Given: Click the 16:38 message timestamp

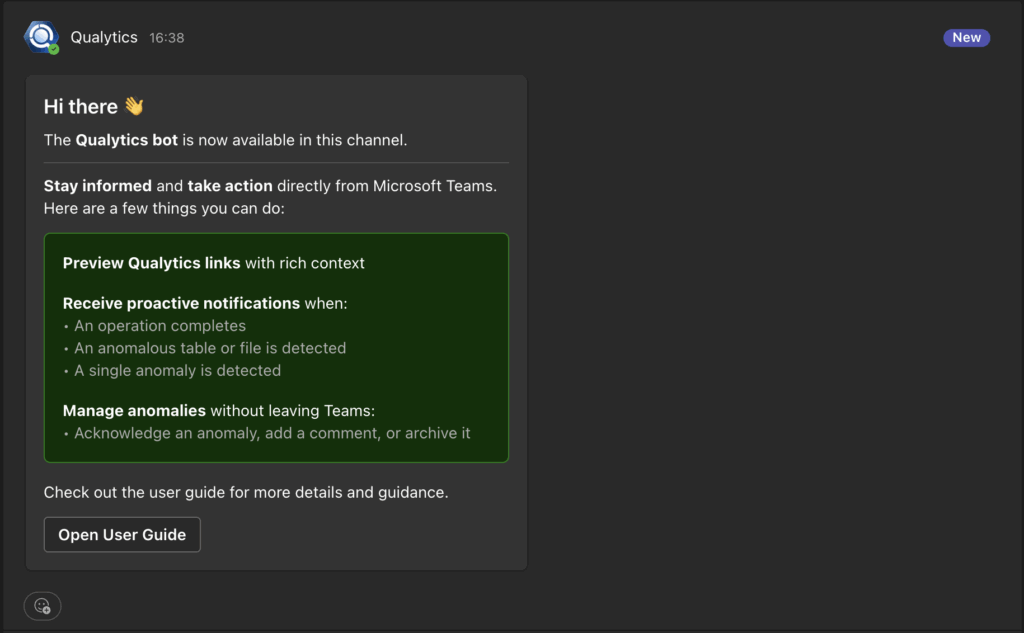Looking at the screenshot, I should pos(167,38).
